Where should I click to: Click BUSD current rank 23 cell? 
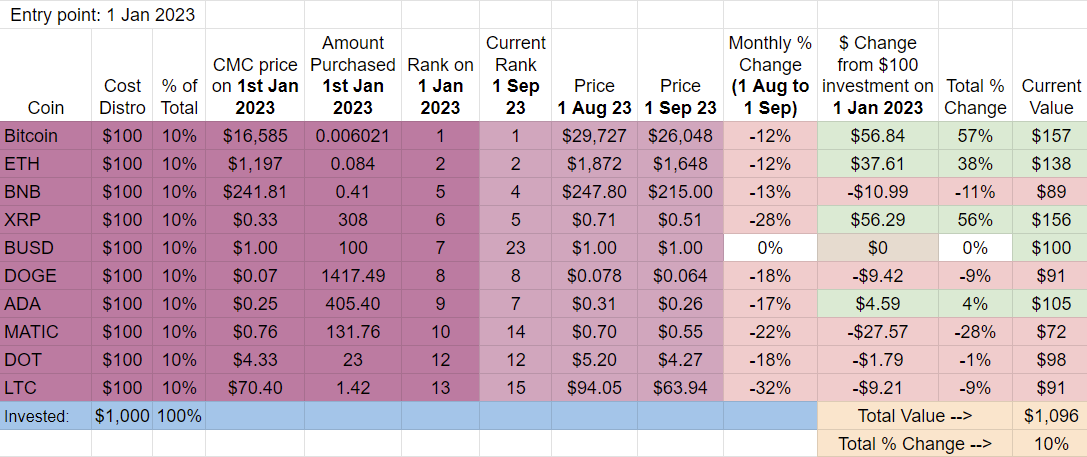(515, 248)
